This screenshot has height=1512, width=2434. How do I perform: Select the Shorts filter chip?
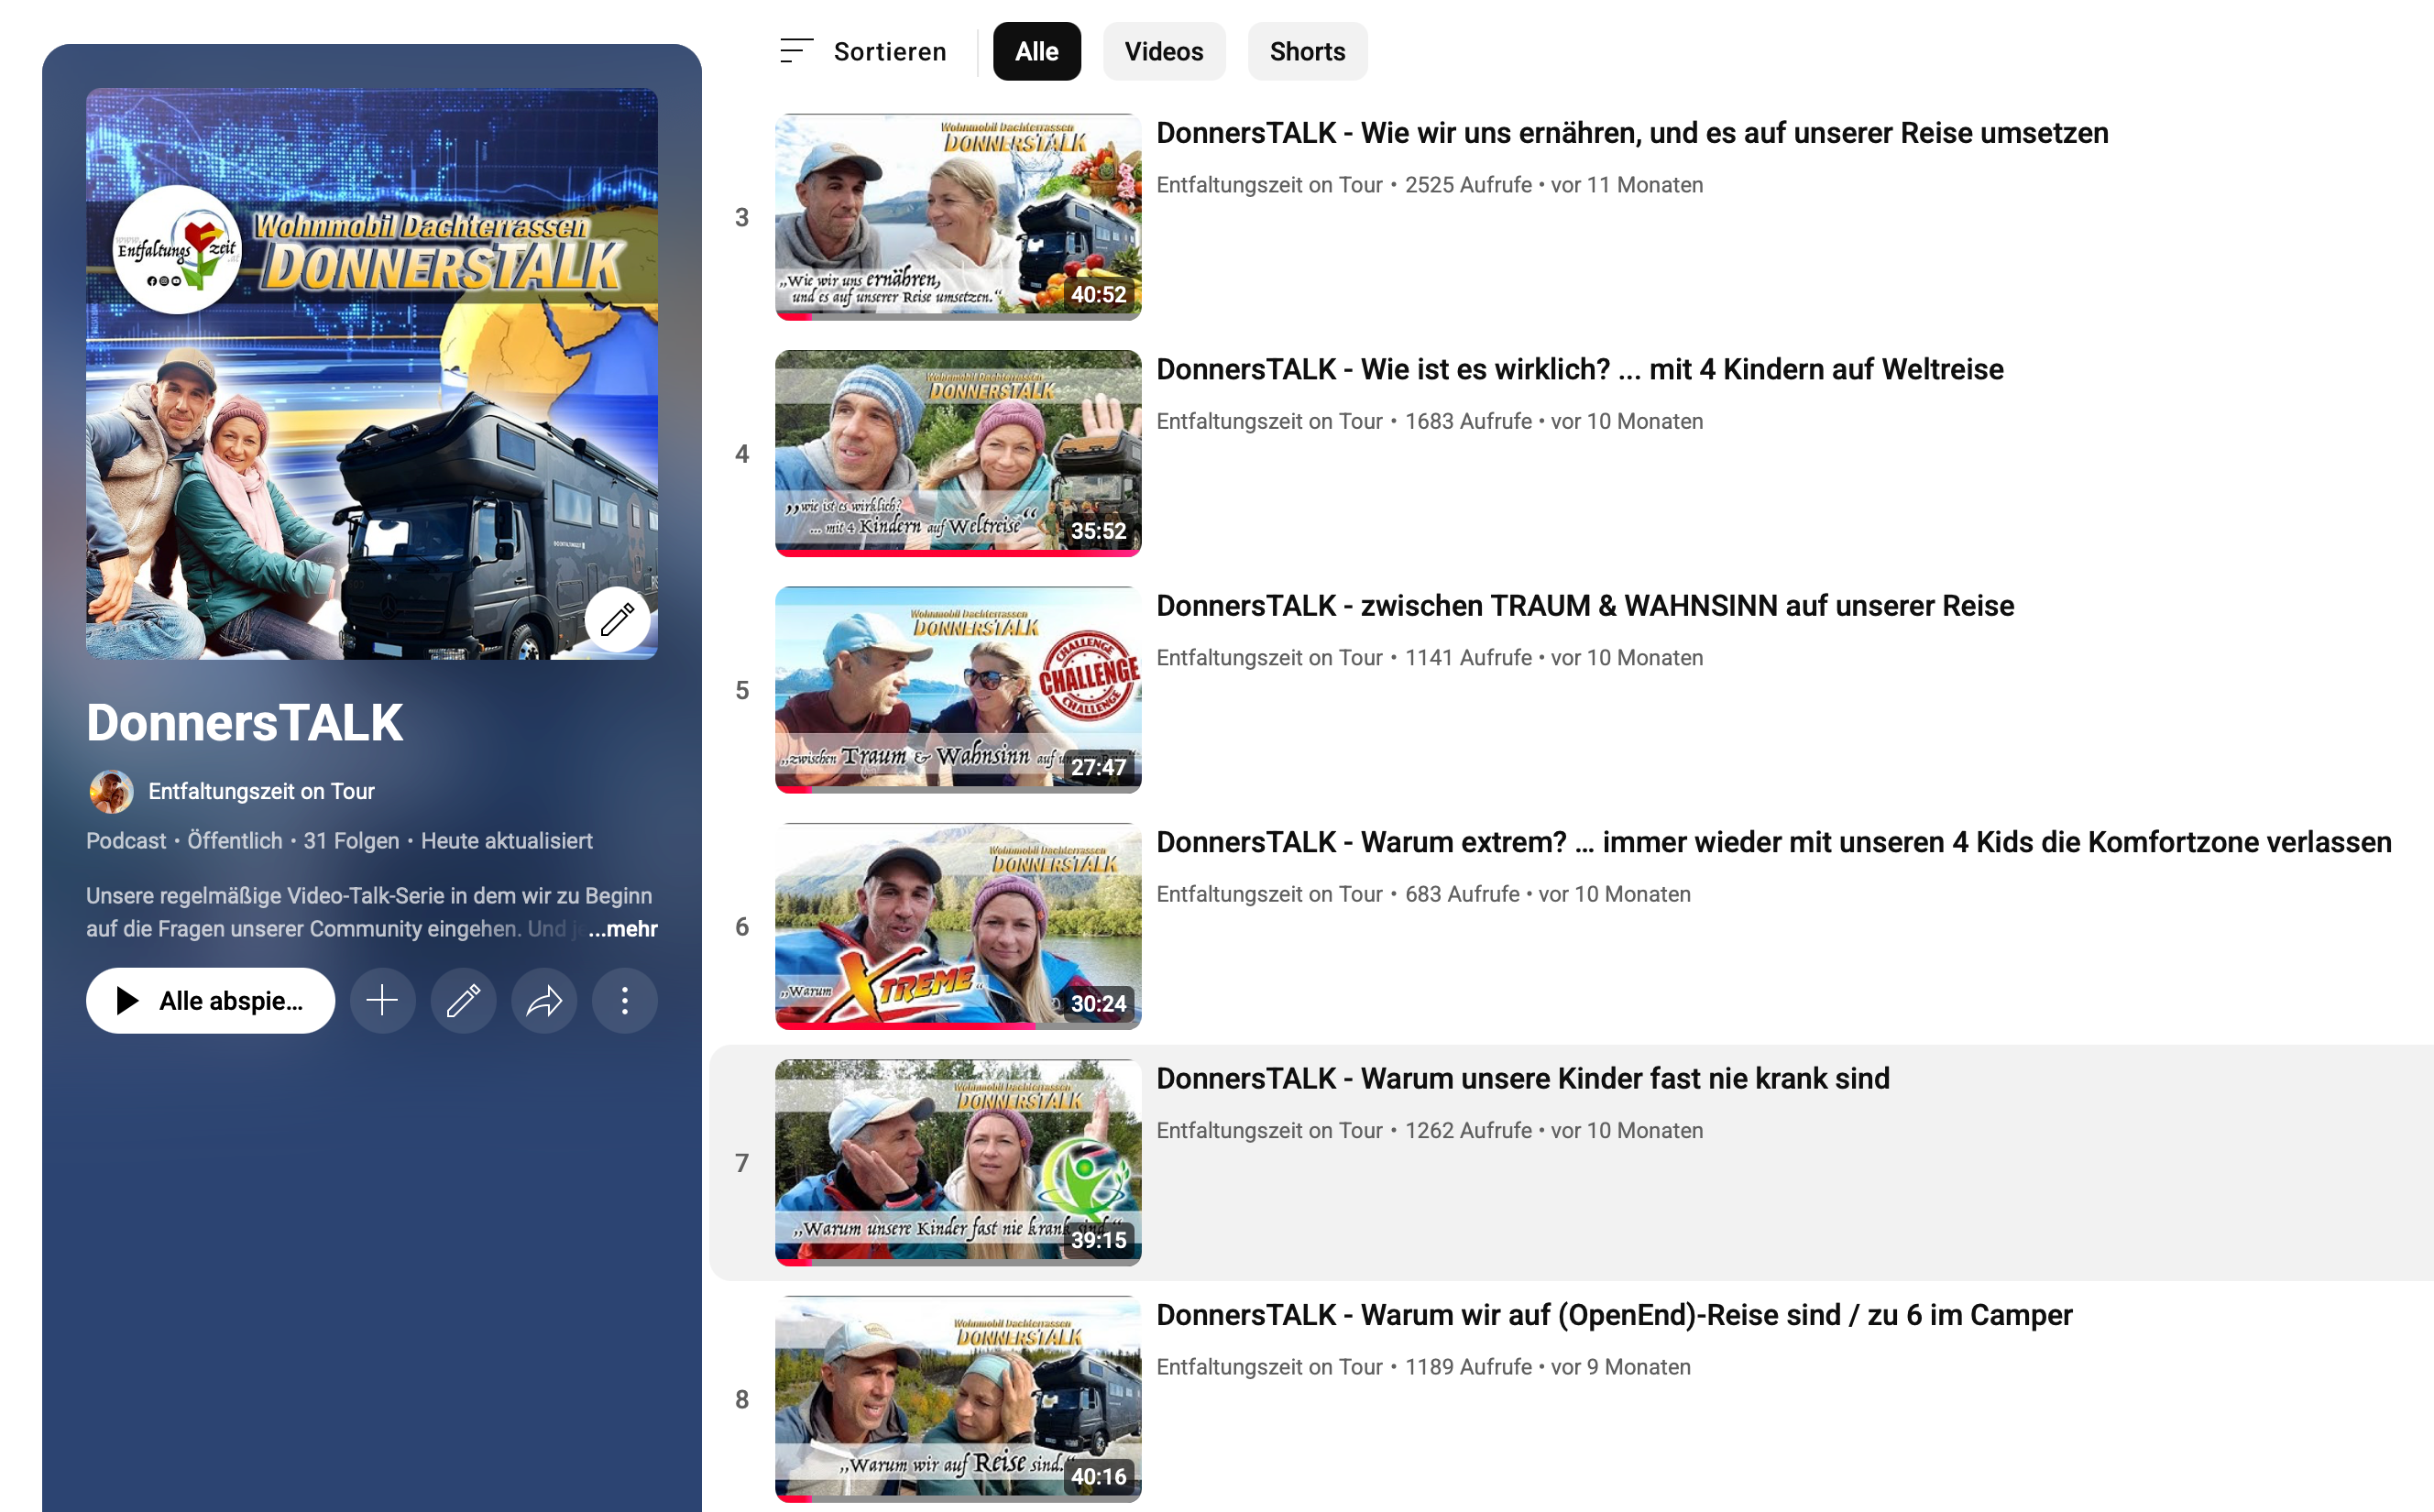1306,51
